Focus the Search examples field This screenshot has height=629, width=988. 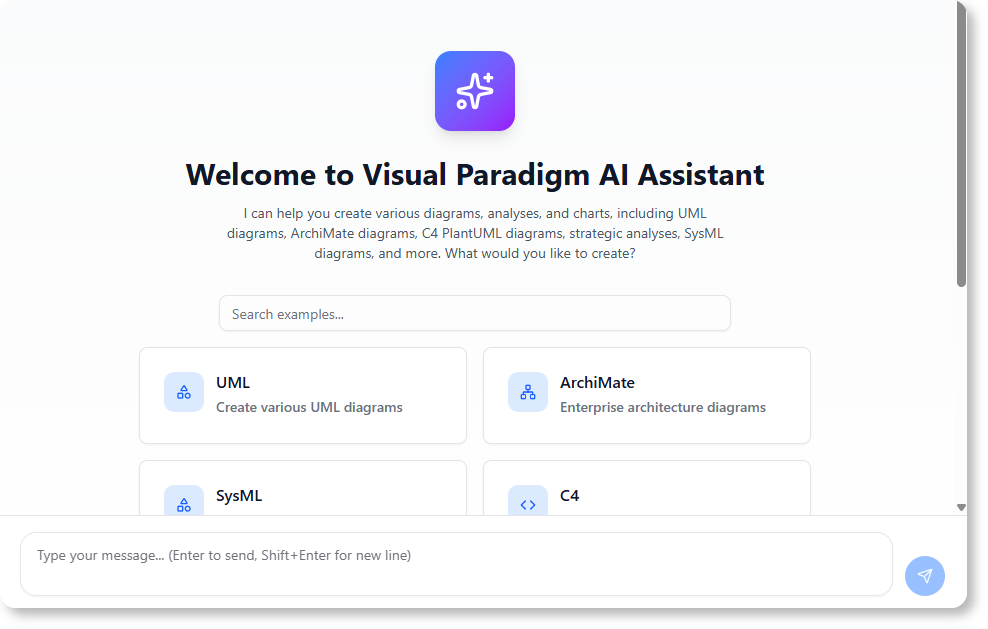(474, 314)
